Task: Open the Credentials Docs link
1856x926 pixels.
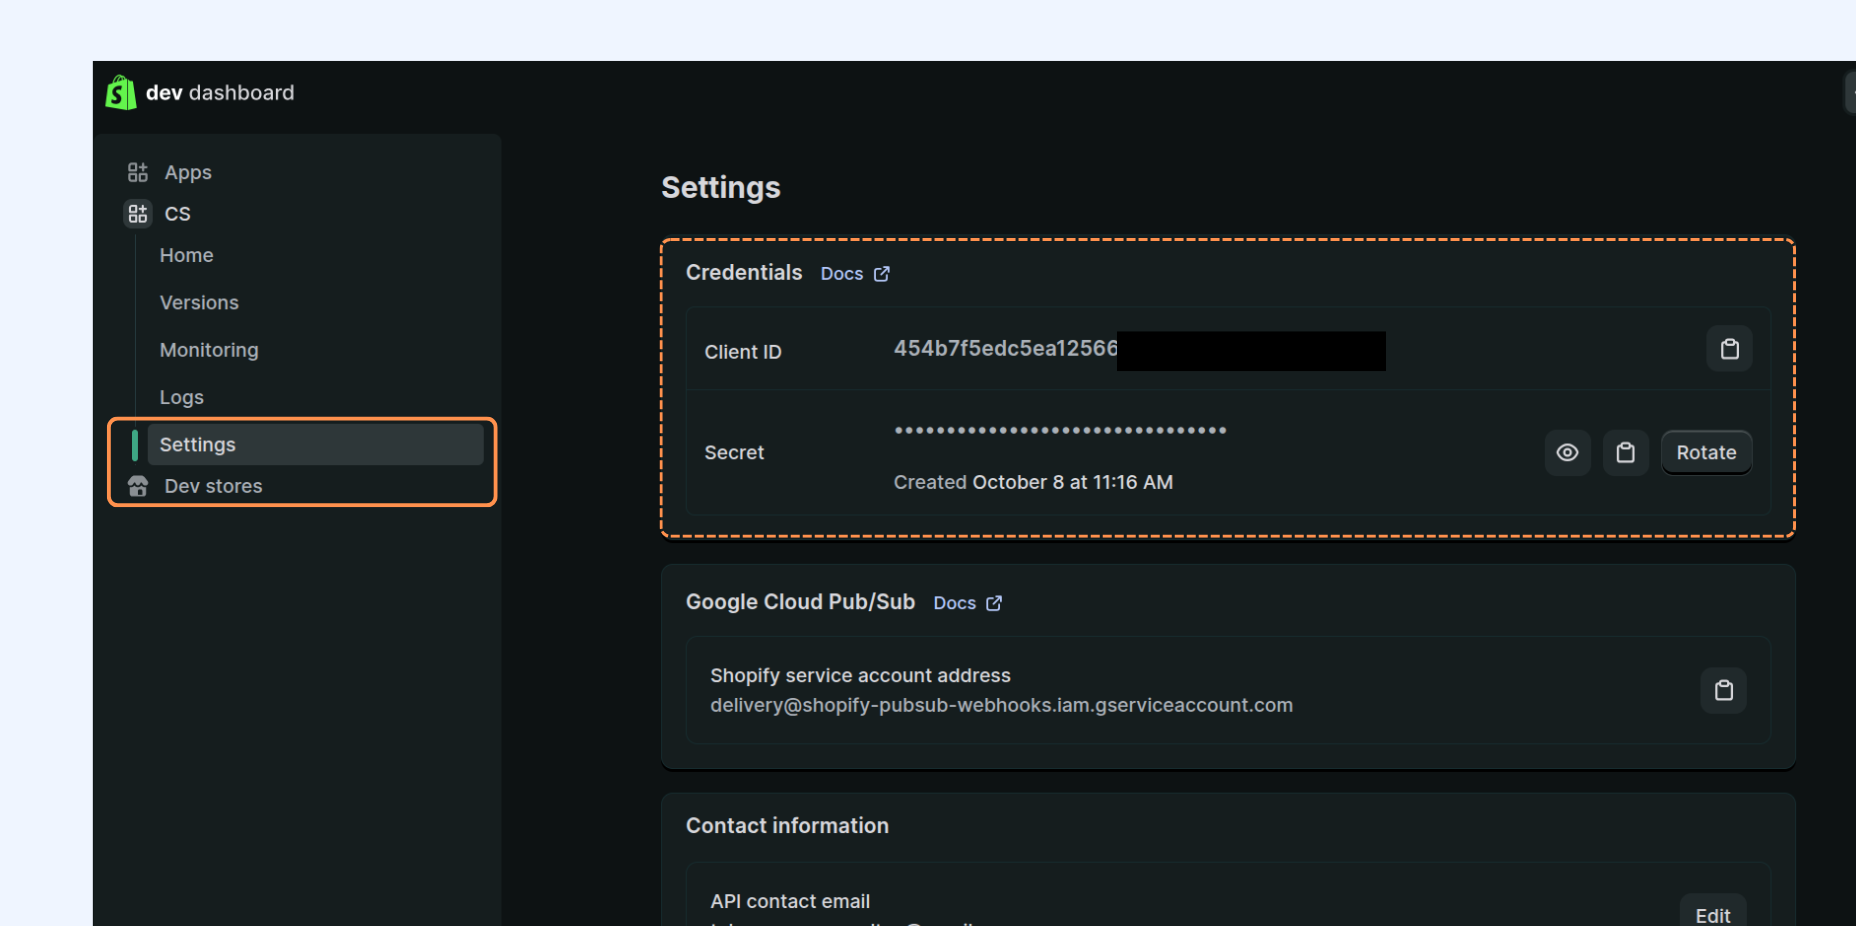Action: [842, 274]
